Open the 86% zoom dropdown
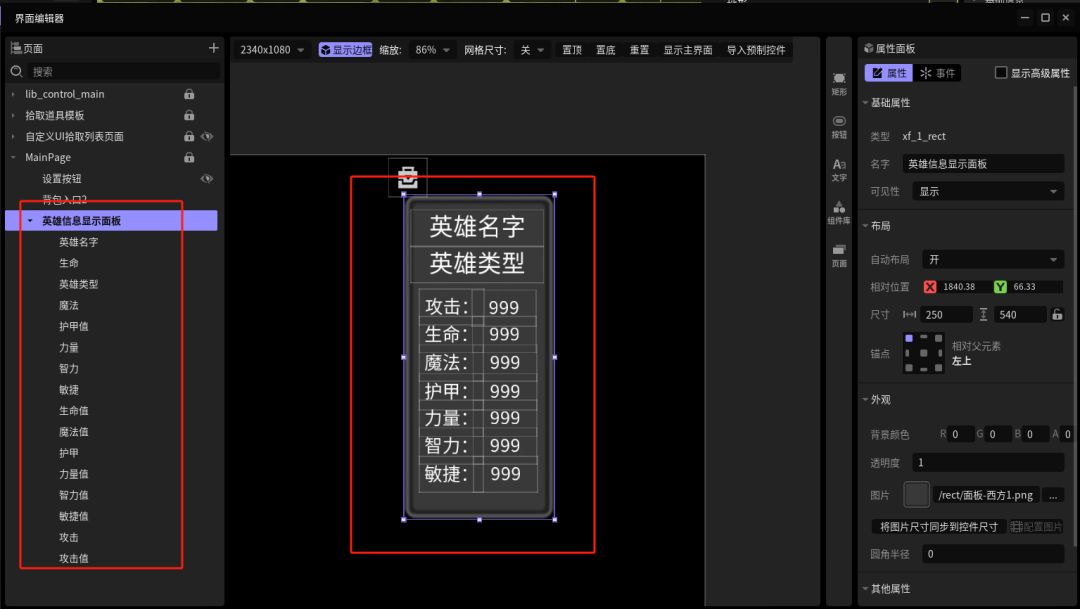 [432, 50]
